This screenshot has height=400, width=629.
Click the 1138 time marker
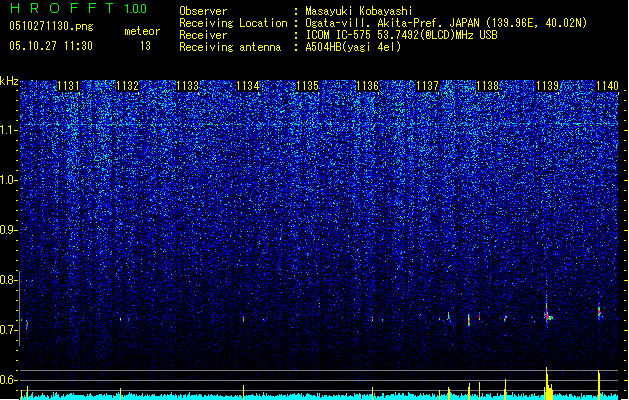point(487,86)
